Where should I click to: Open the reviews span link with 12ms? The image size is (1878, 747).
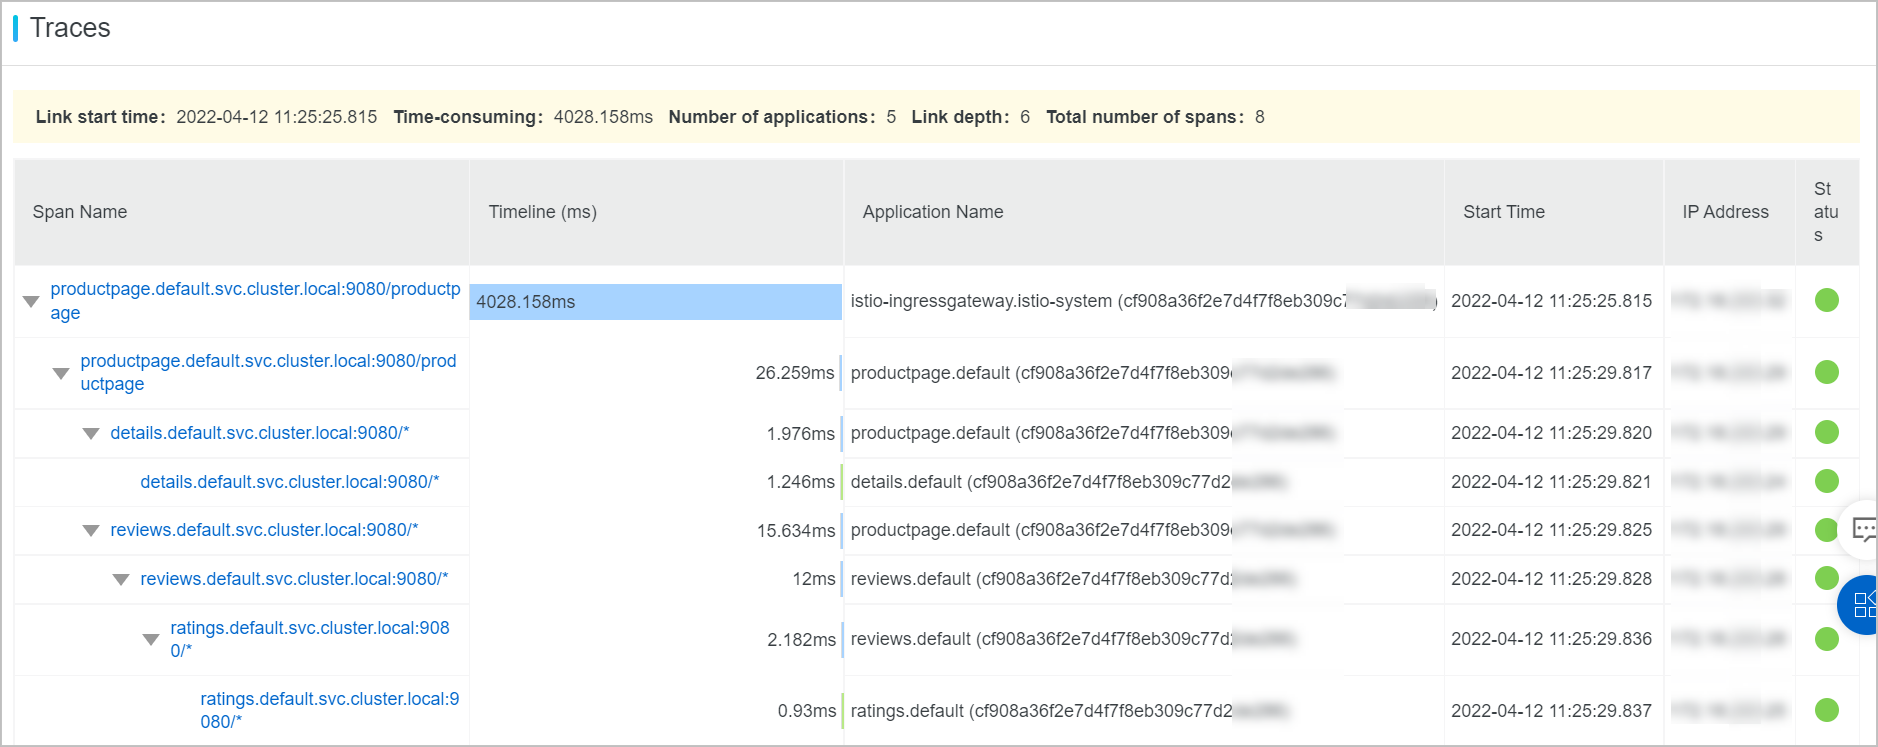click(294, 579)
